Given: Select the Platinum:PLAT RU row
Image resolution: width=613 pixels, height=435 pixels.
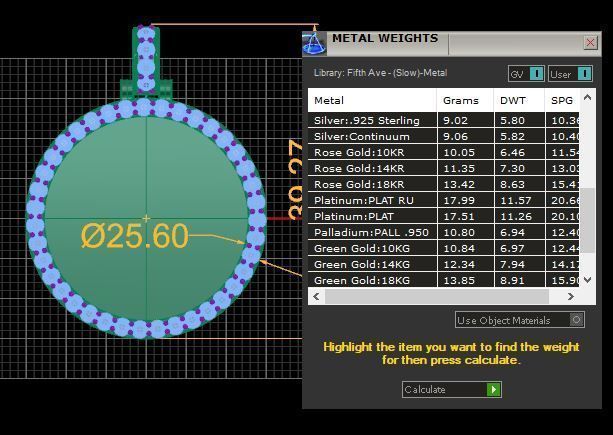Looking at the screenshot, I should (x=444, y=200).
